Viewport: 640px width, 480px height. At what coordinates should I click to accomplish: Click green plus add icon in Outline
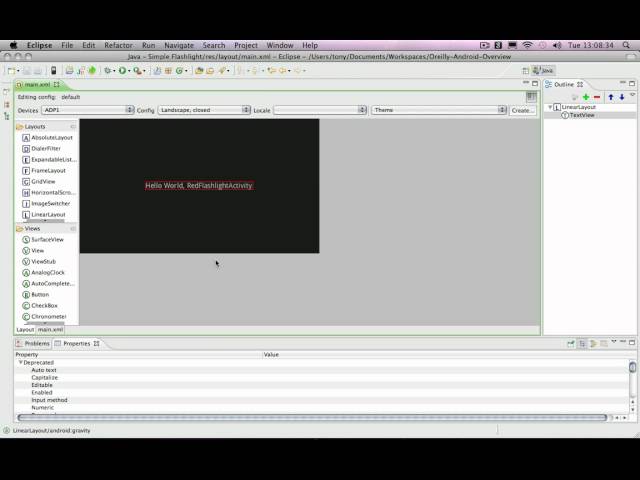point(586,97)
